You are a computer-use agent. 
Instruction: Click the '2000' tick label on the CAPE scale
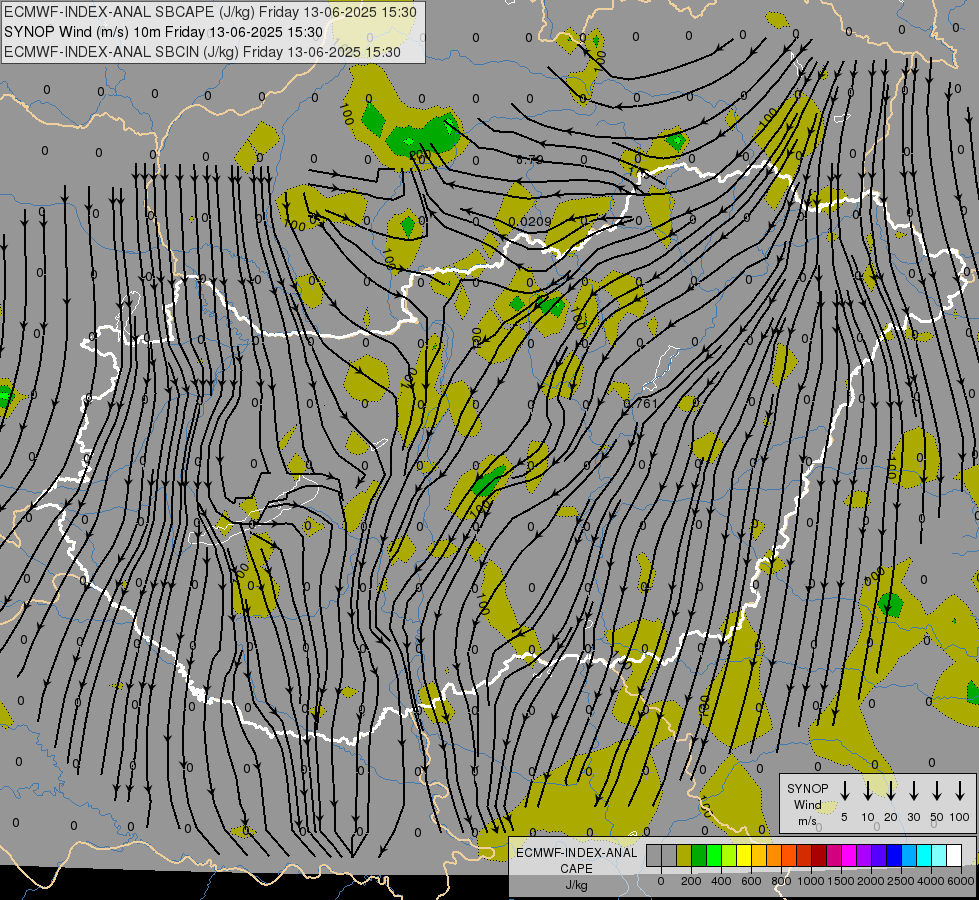tap(871, 881)
